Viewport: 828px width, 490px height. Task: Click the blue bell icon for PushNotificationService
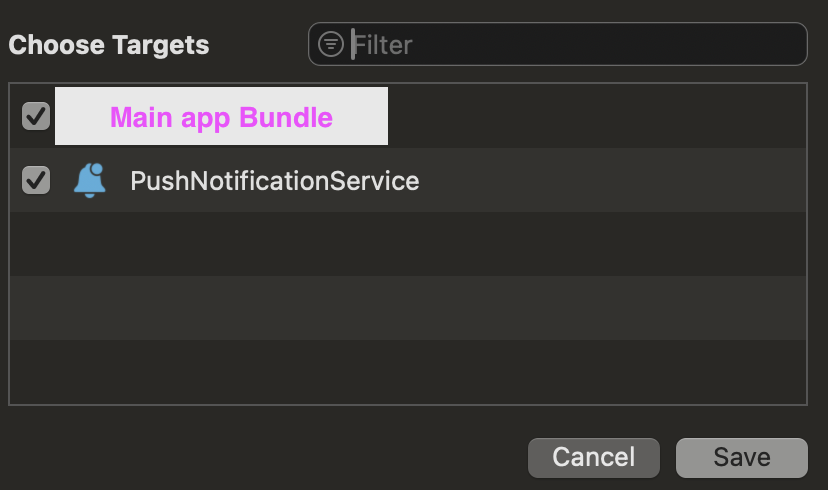[90, 181]
